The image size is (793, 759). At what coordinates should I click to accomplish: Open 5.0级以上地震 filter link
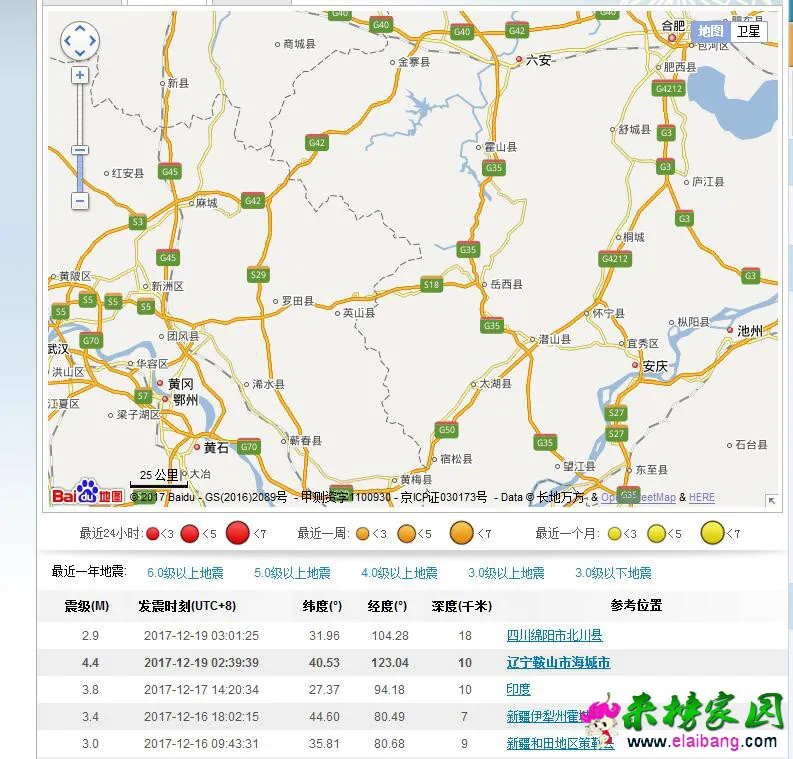pyautogui.click(x=292, y=573)
